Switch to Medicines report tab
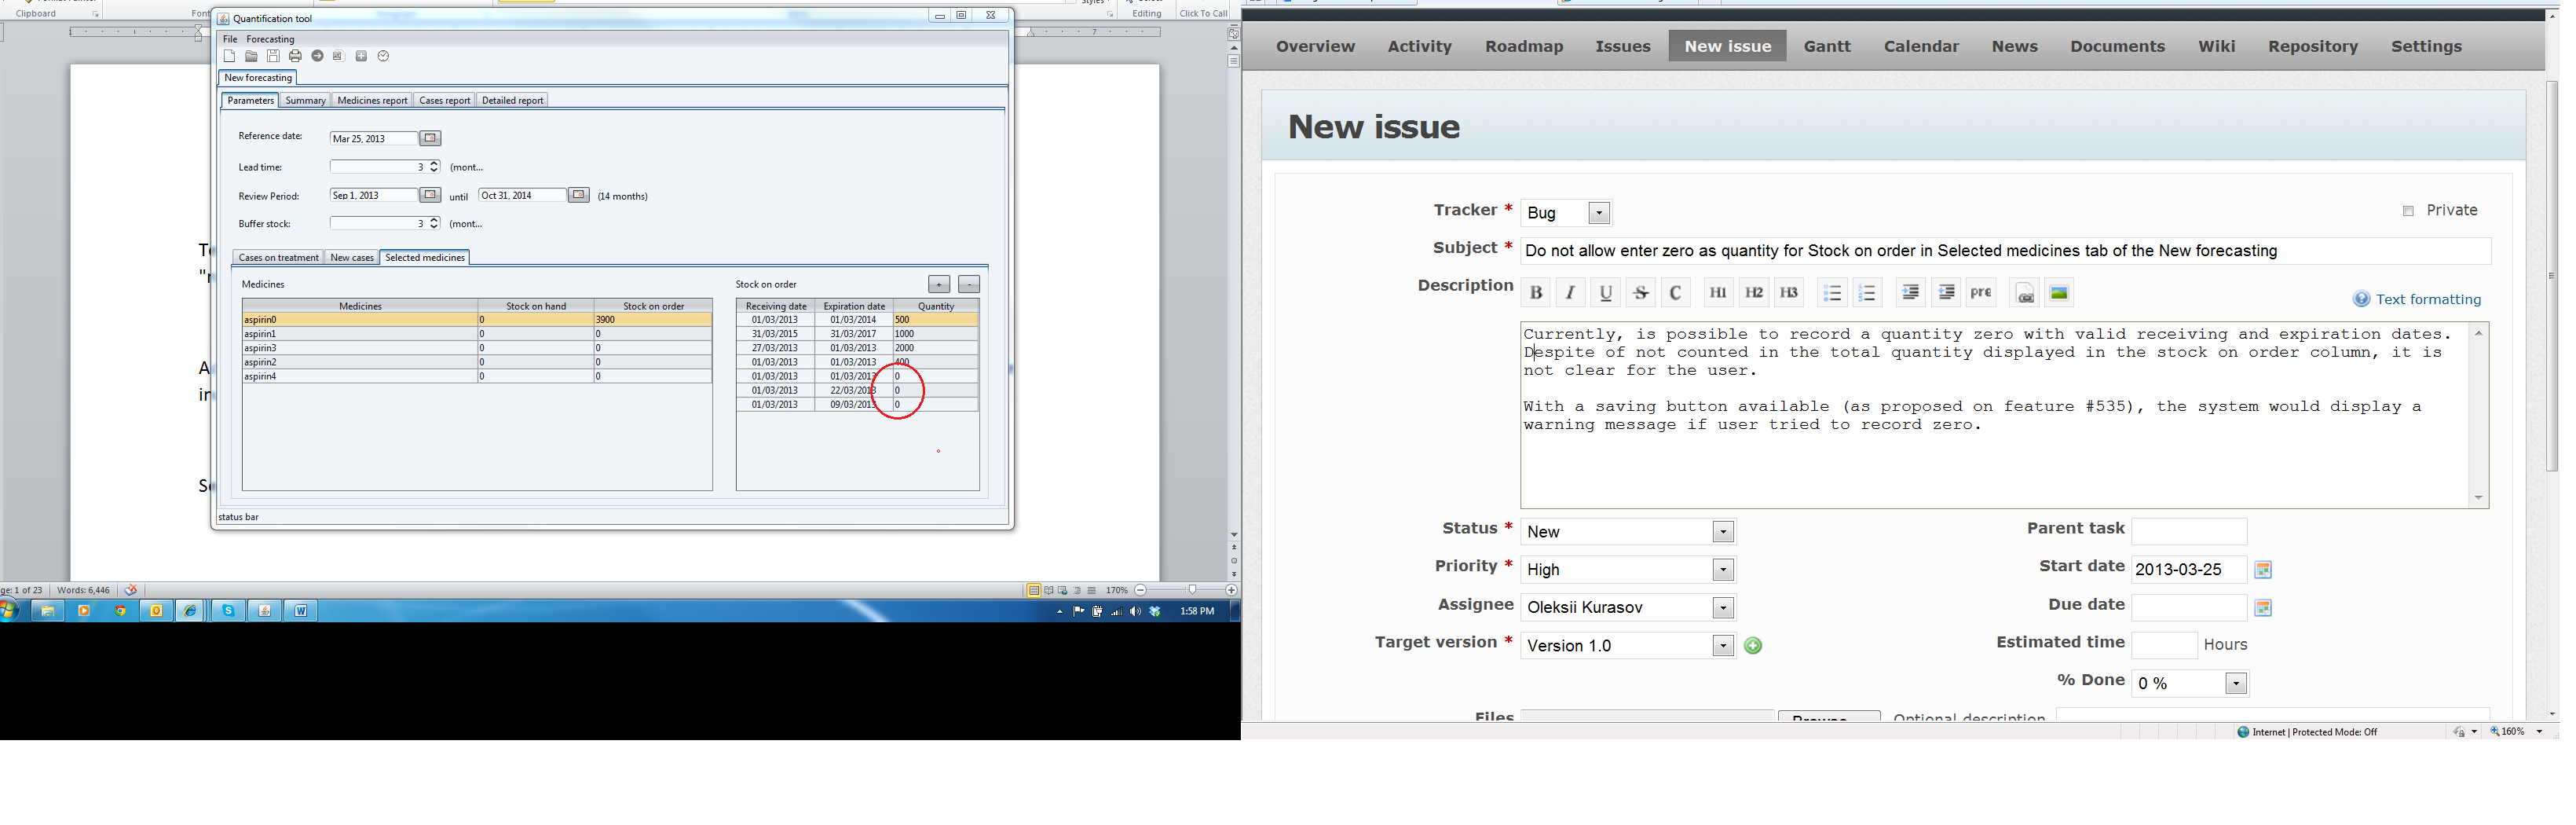Viewport: 2576px width, 825px height. pyautogui.click(x=374, y=101)
